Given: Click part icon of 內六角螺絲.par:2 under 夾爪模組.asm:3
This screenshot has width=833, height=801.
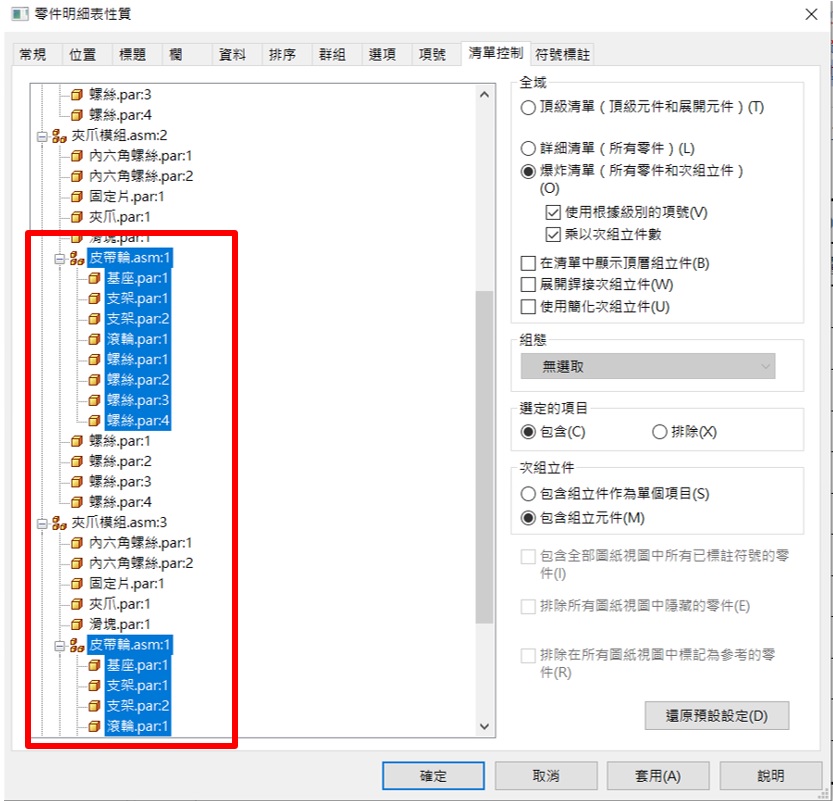Looking at the screenshot, I should [x=77, y=563].
